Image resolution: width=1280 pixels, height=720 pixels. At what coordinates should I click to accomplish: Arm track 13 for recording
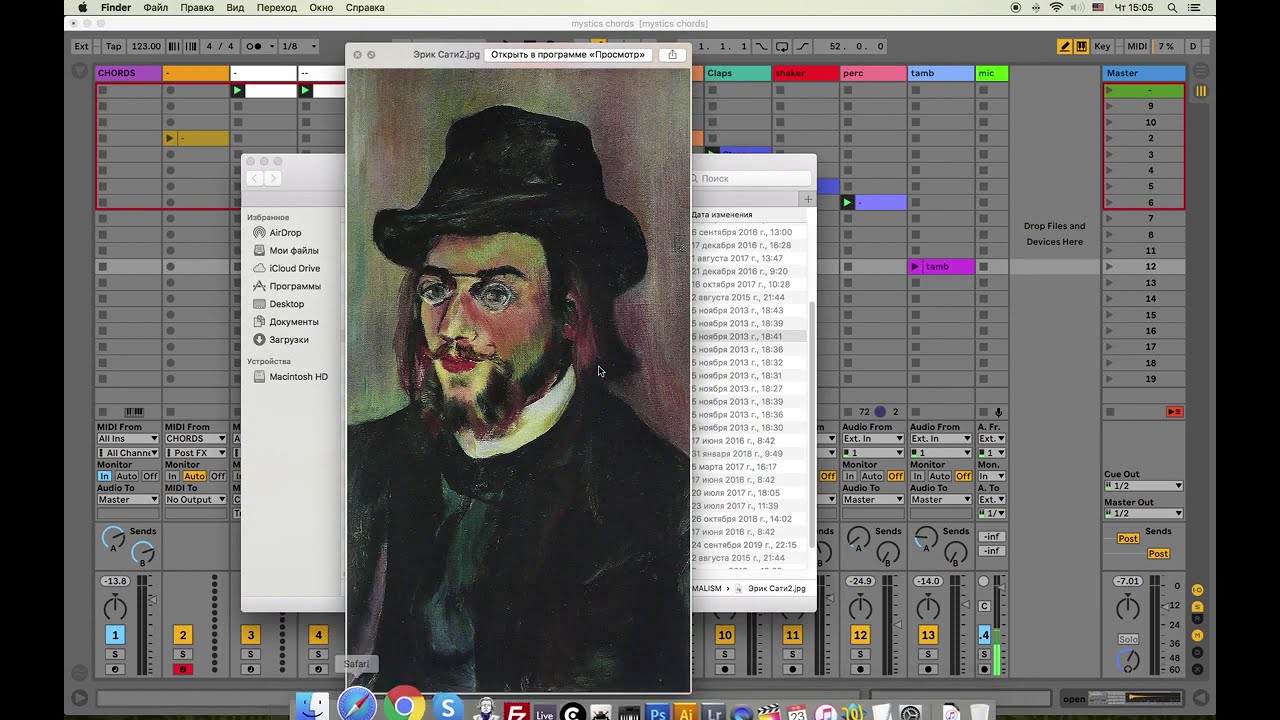point(928,669)
